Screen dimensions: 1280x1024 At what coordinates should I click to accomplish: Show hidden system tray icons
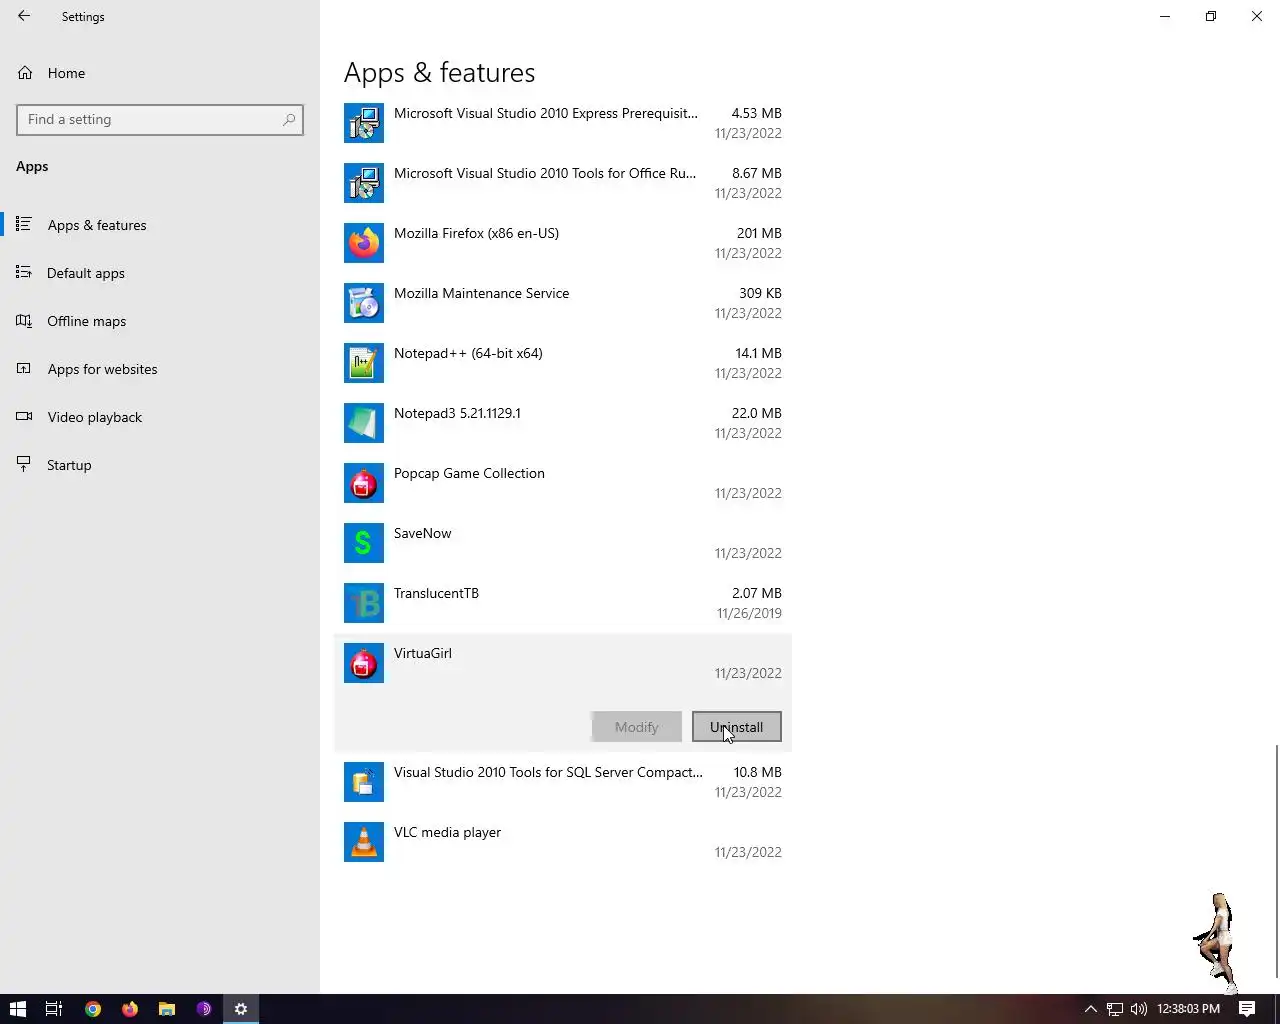[x=1091, y=1009]
